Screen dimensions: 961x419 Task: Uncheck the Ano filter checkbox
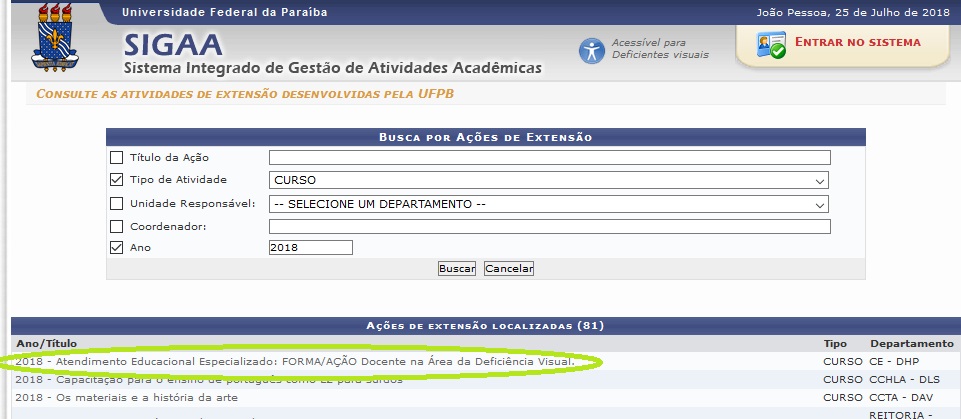pyautogui.click(x=117, y=247)
